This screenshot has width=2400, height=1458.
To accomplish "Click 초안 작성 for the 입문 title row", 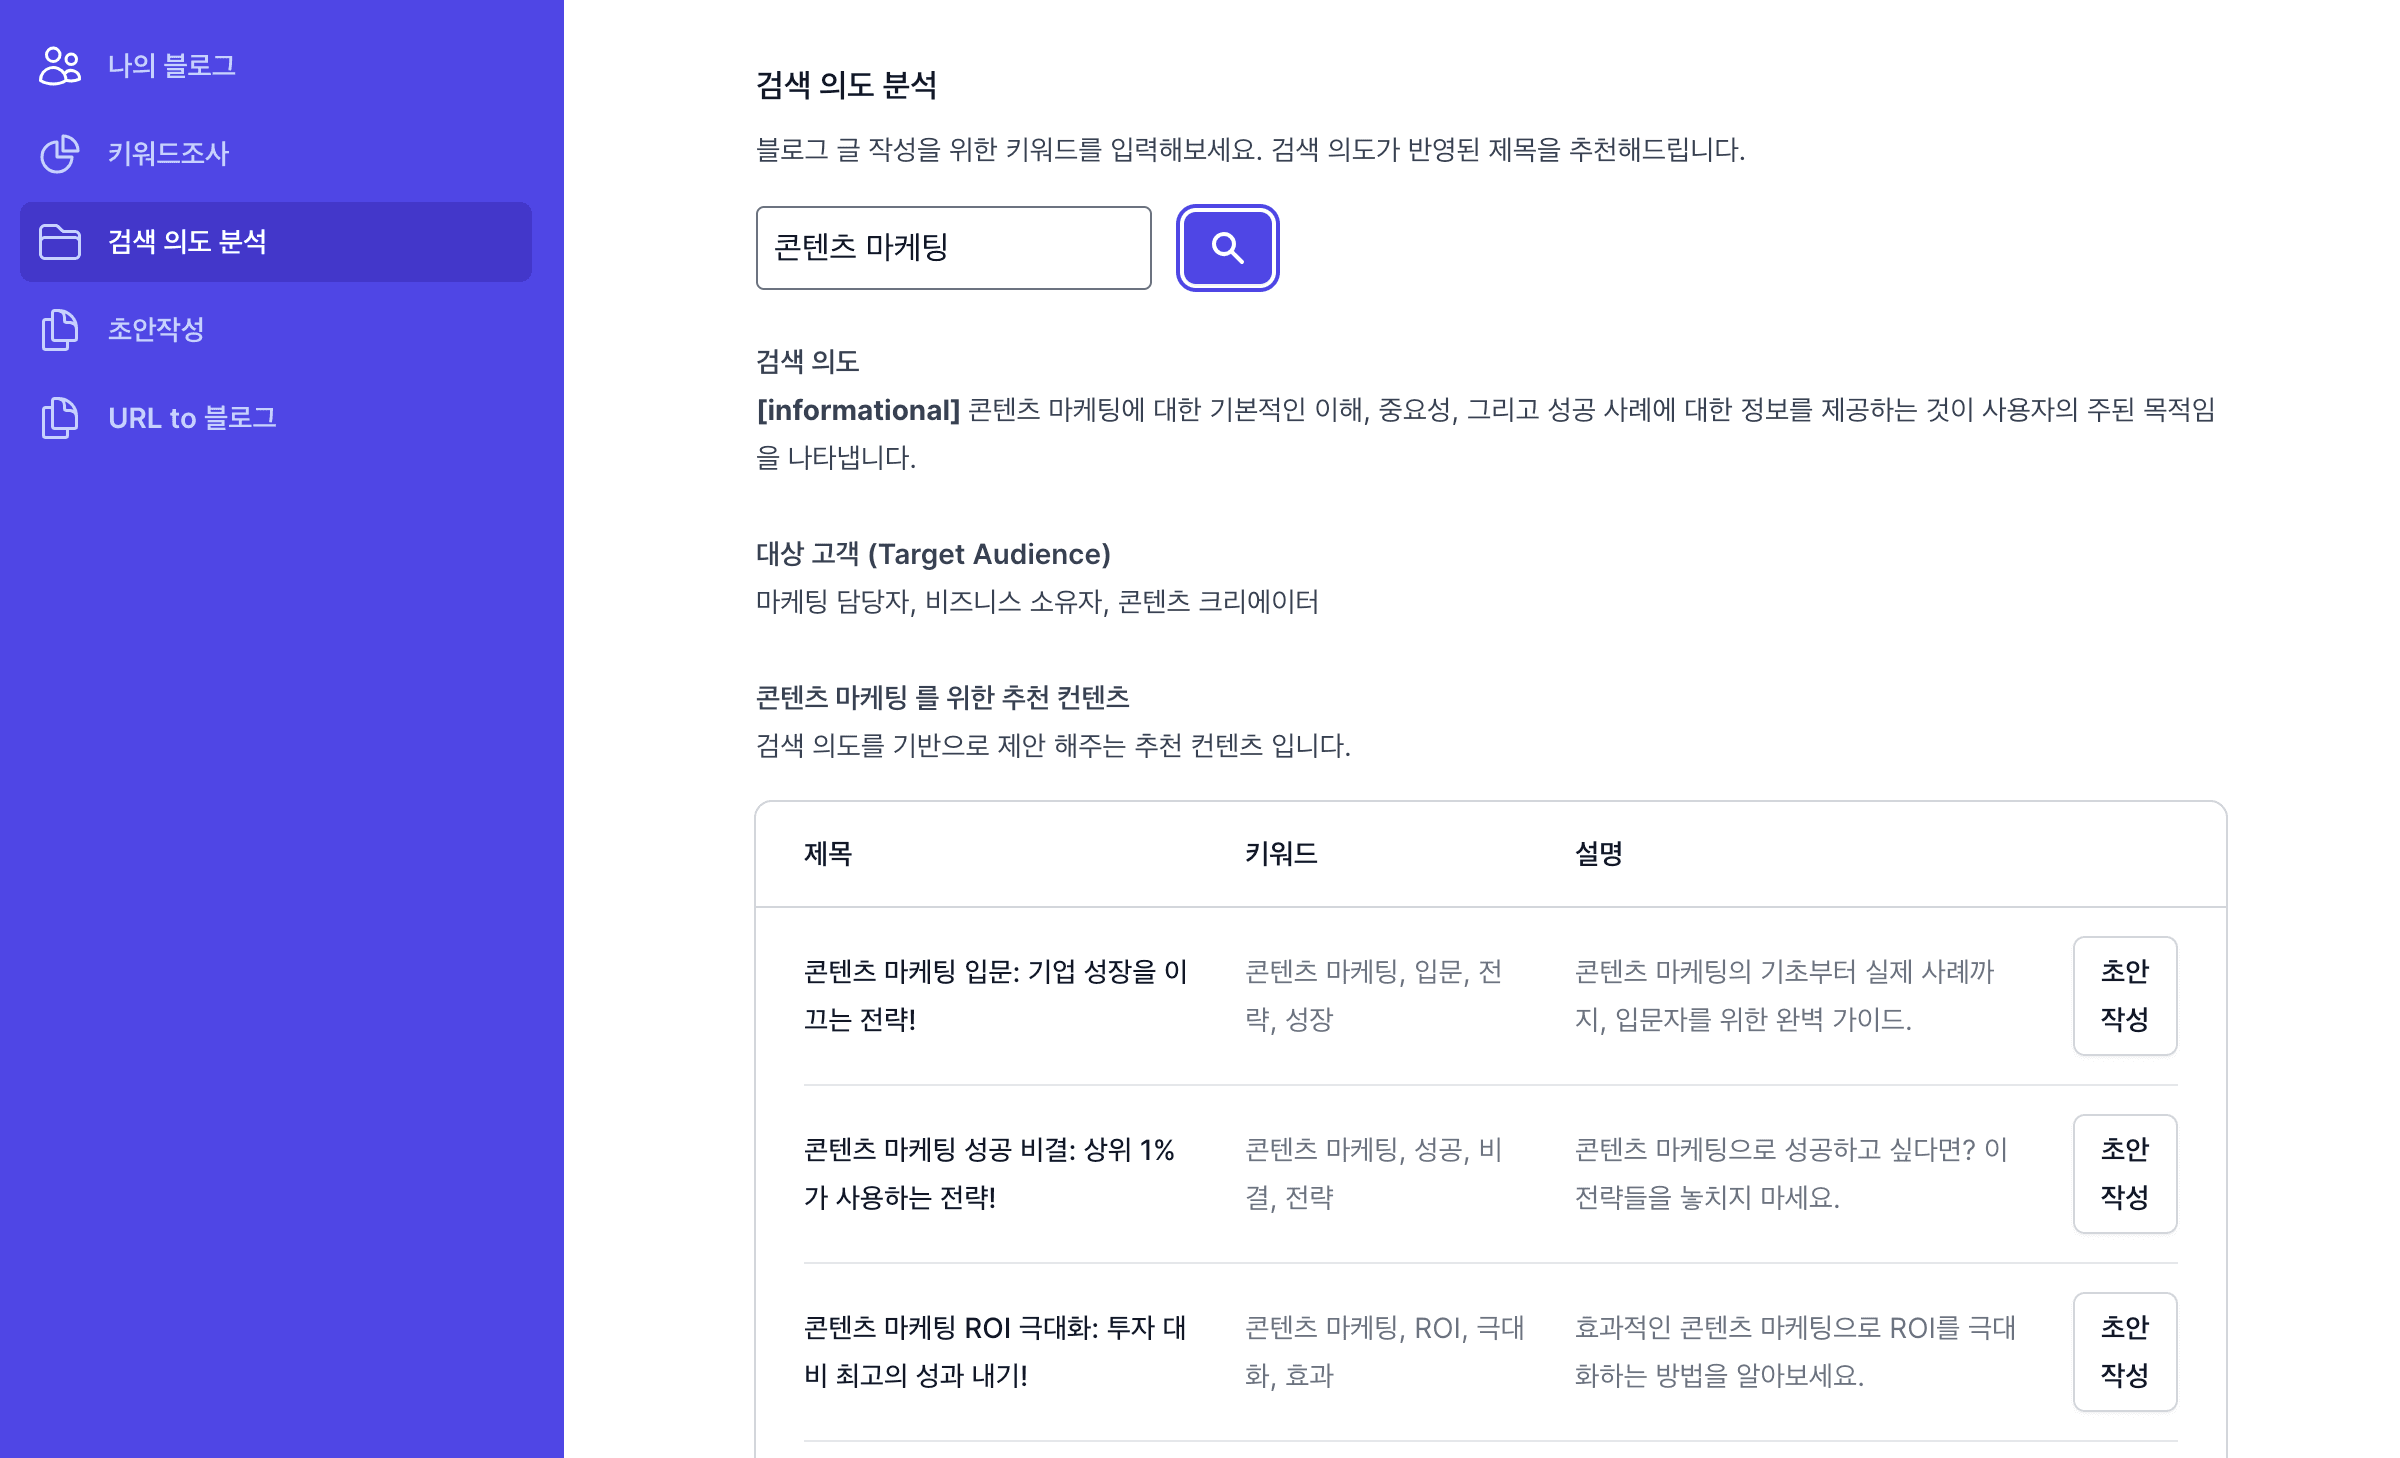I will [2124, 995].
